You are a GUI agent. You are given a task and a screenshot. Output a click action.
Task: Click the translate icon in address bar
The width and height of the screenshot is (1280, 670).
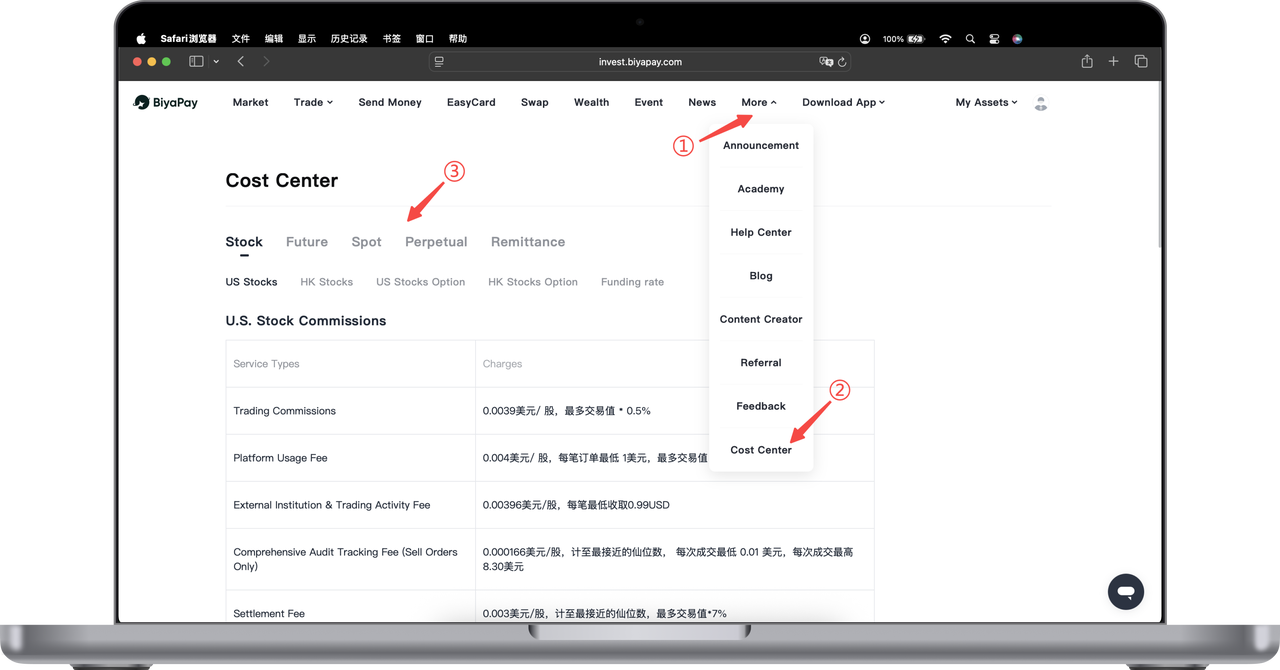pos(826,62)
